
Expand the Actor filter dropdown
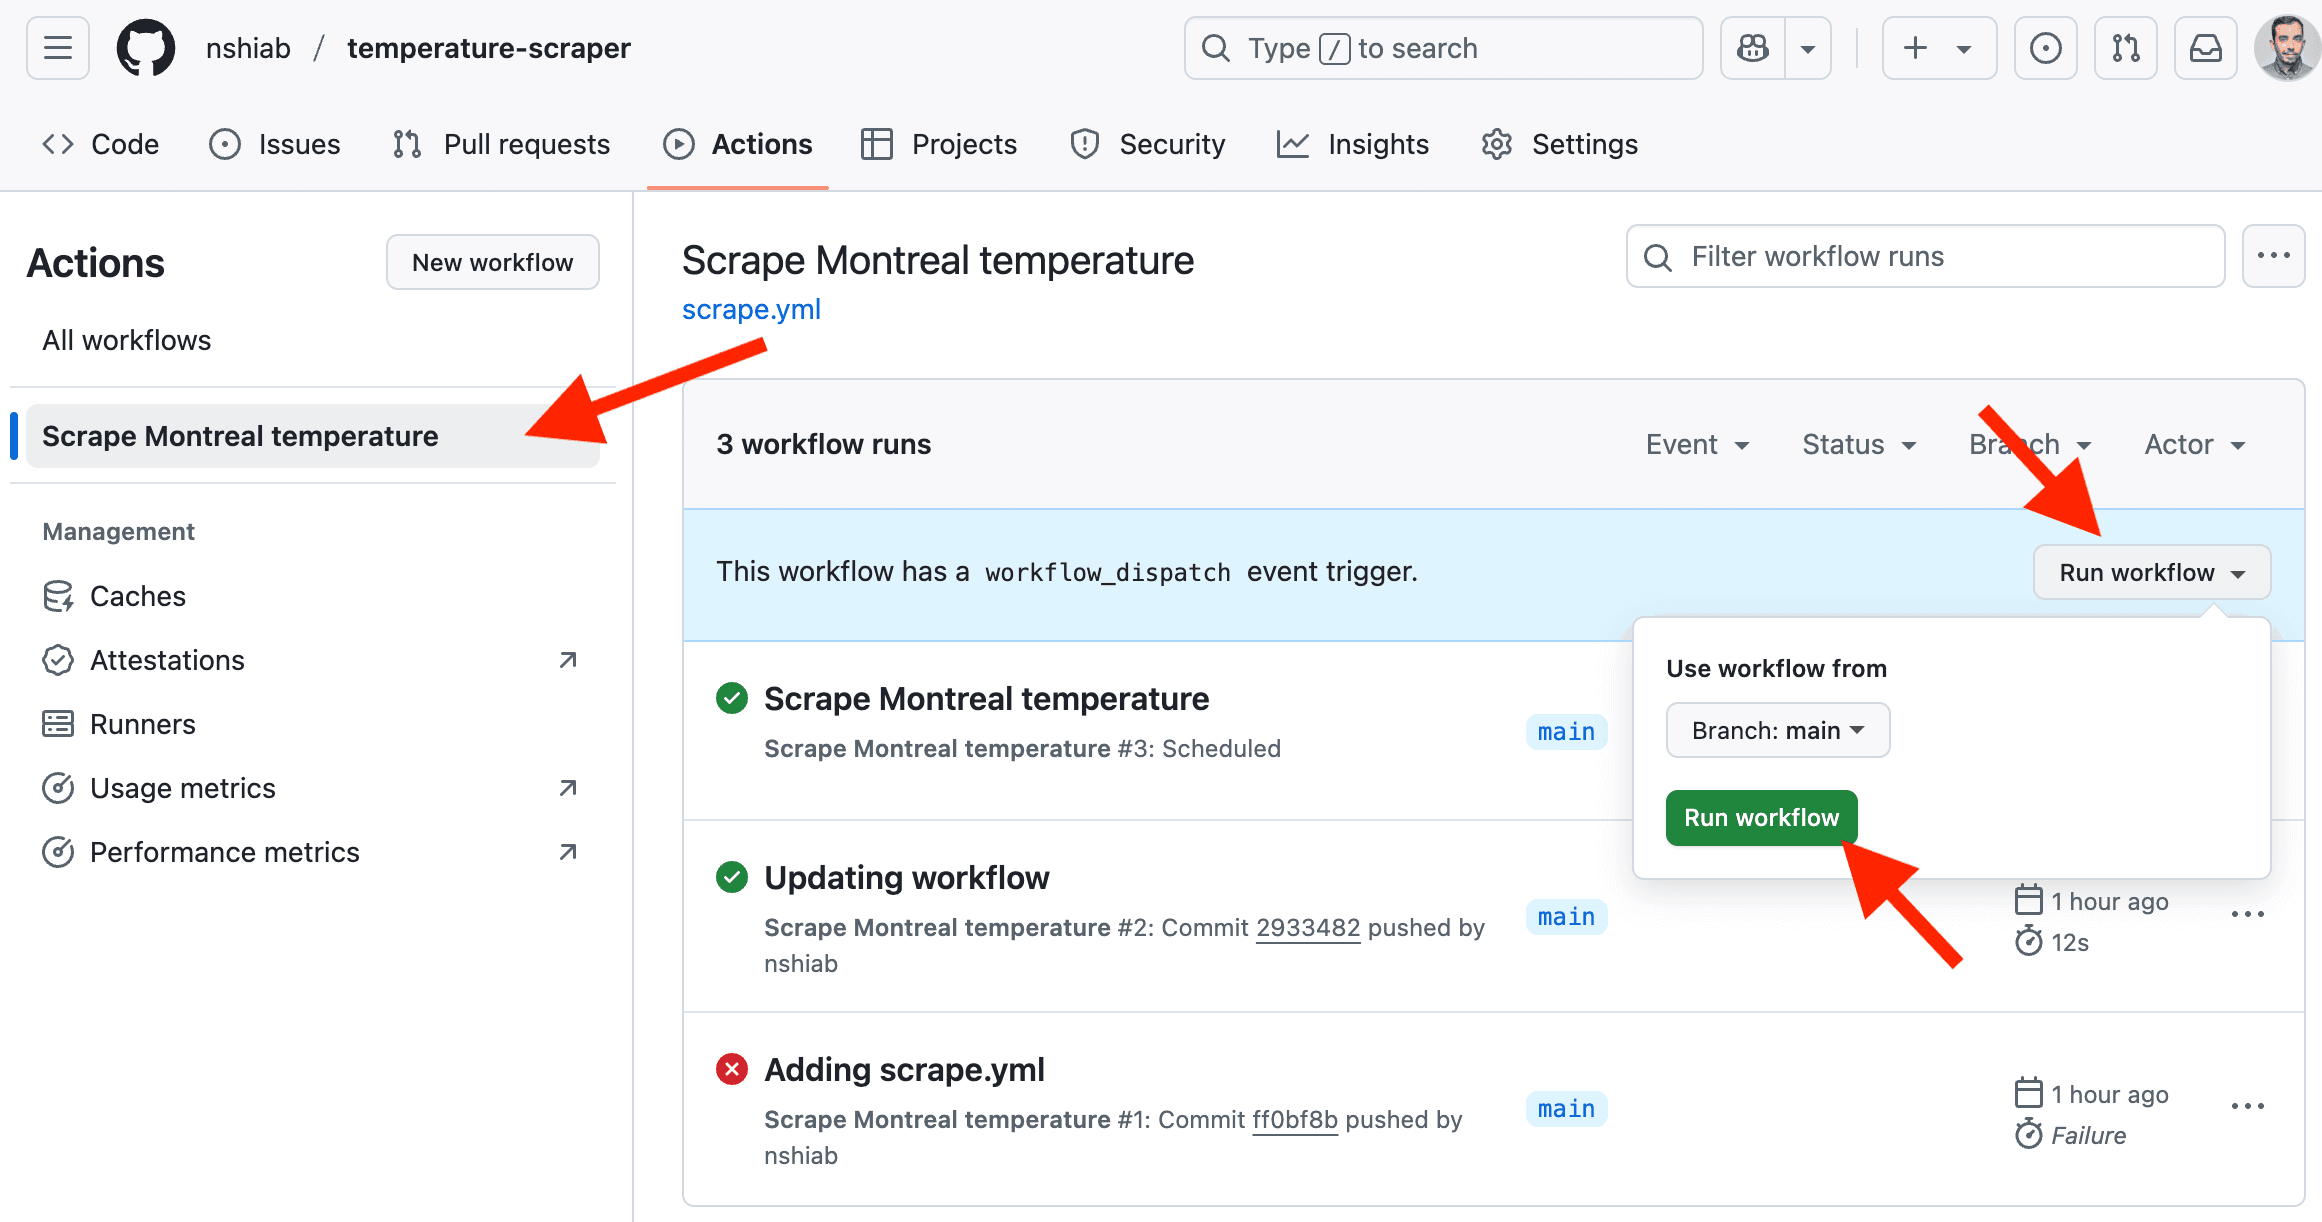[2196, 444]
